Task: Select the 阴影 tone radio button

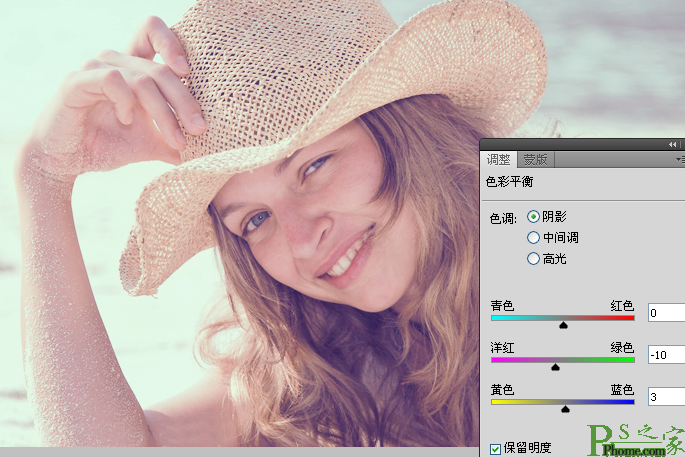Action: coord(533,217)
